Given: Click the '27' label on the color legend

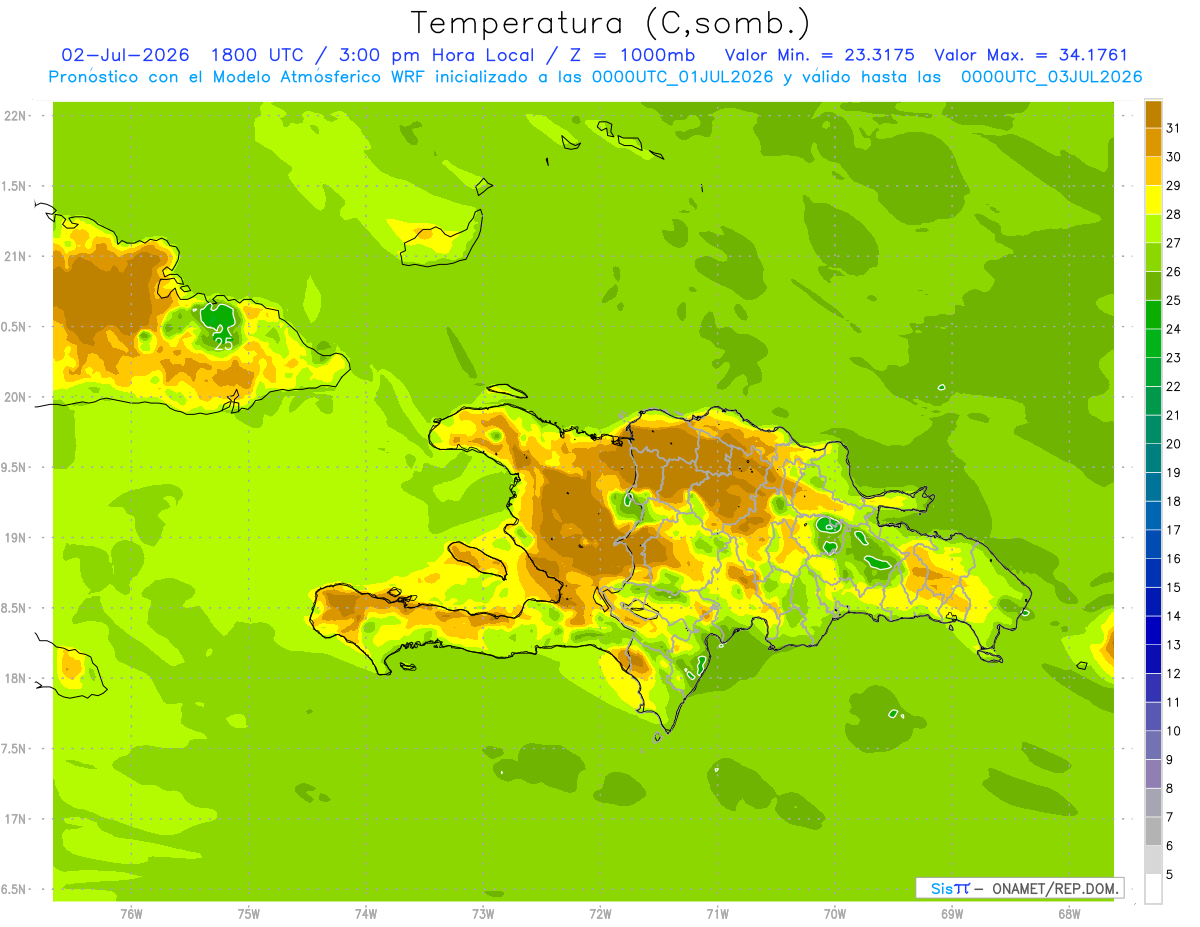Looking at the screenshot, I should [1173, 243].
